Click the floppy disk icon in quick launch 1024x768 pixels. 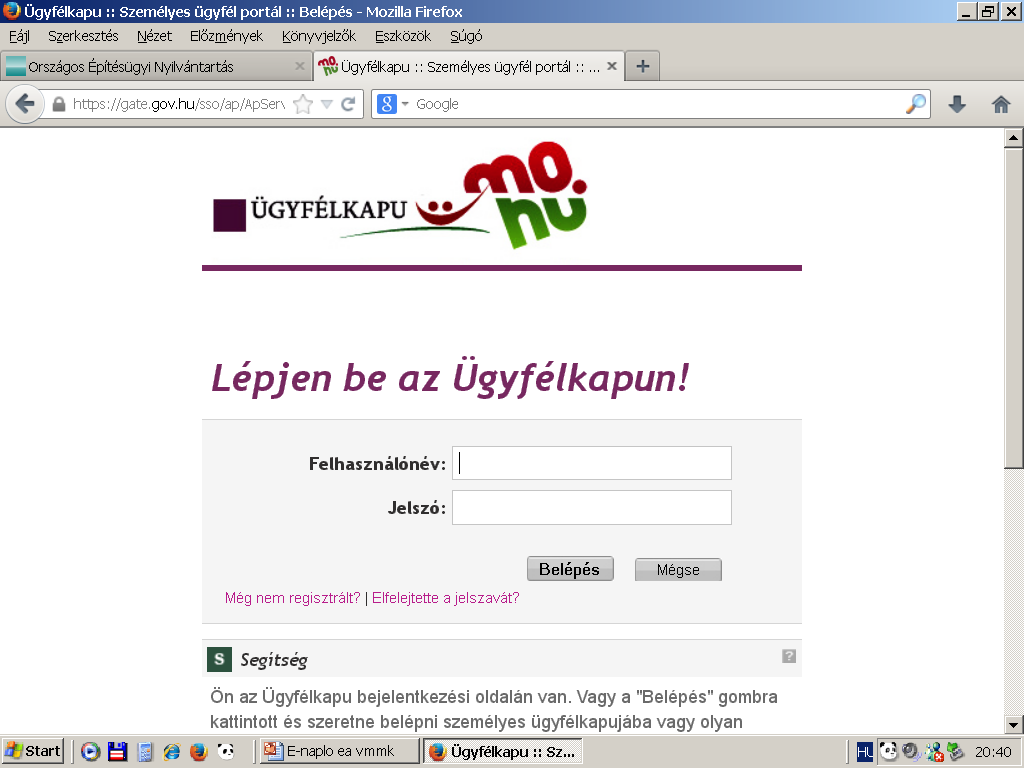tap(117, 752)
